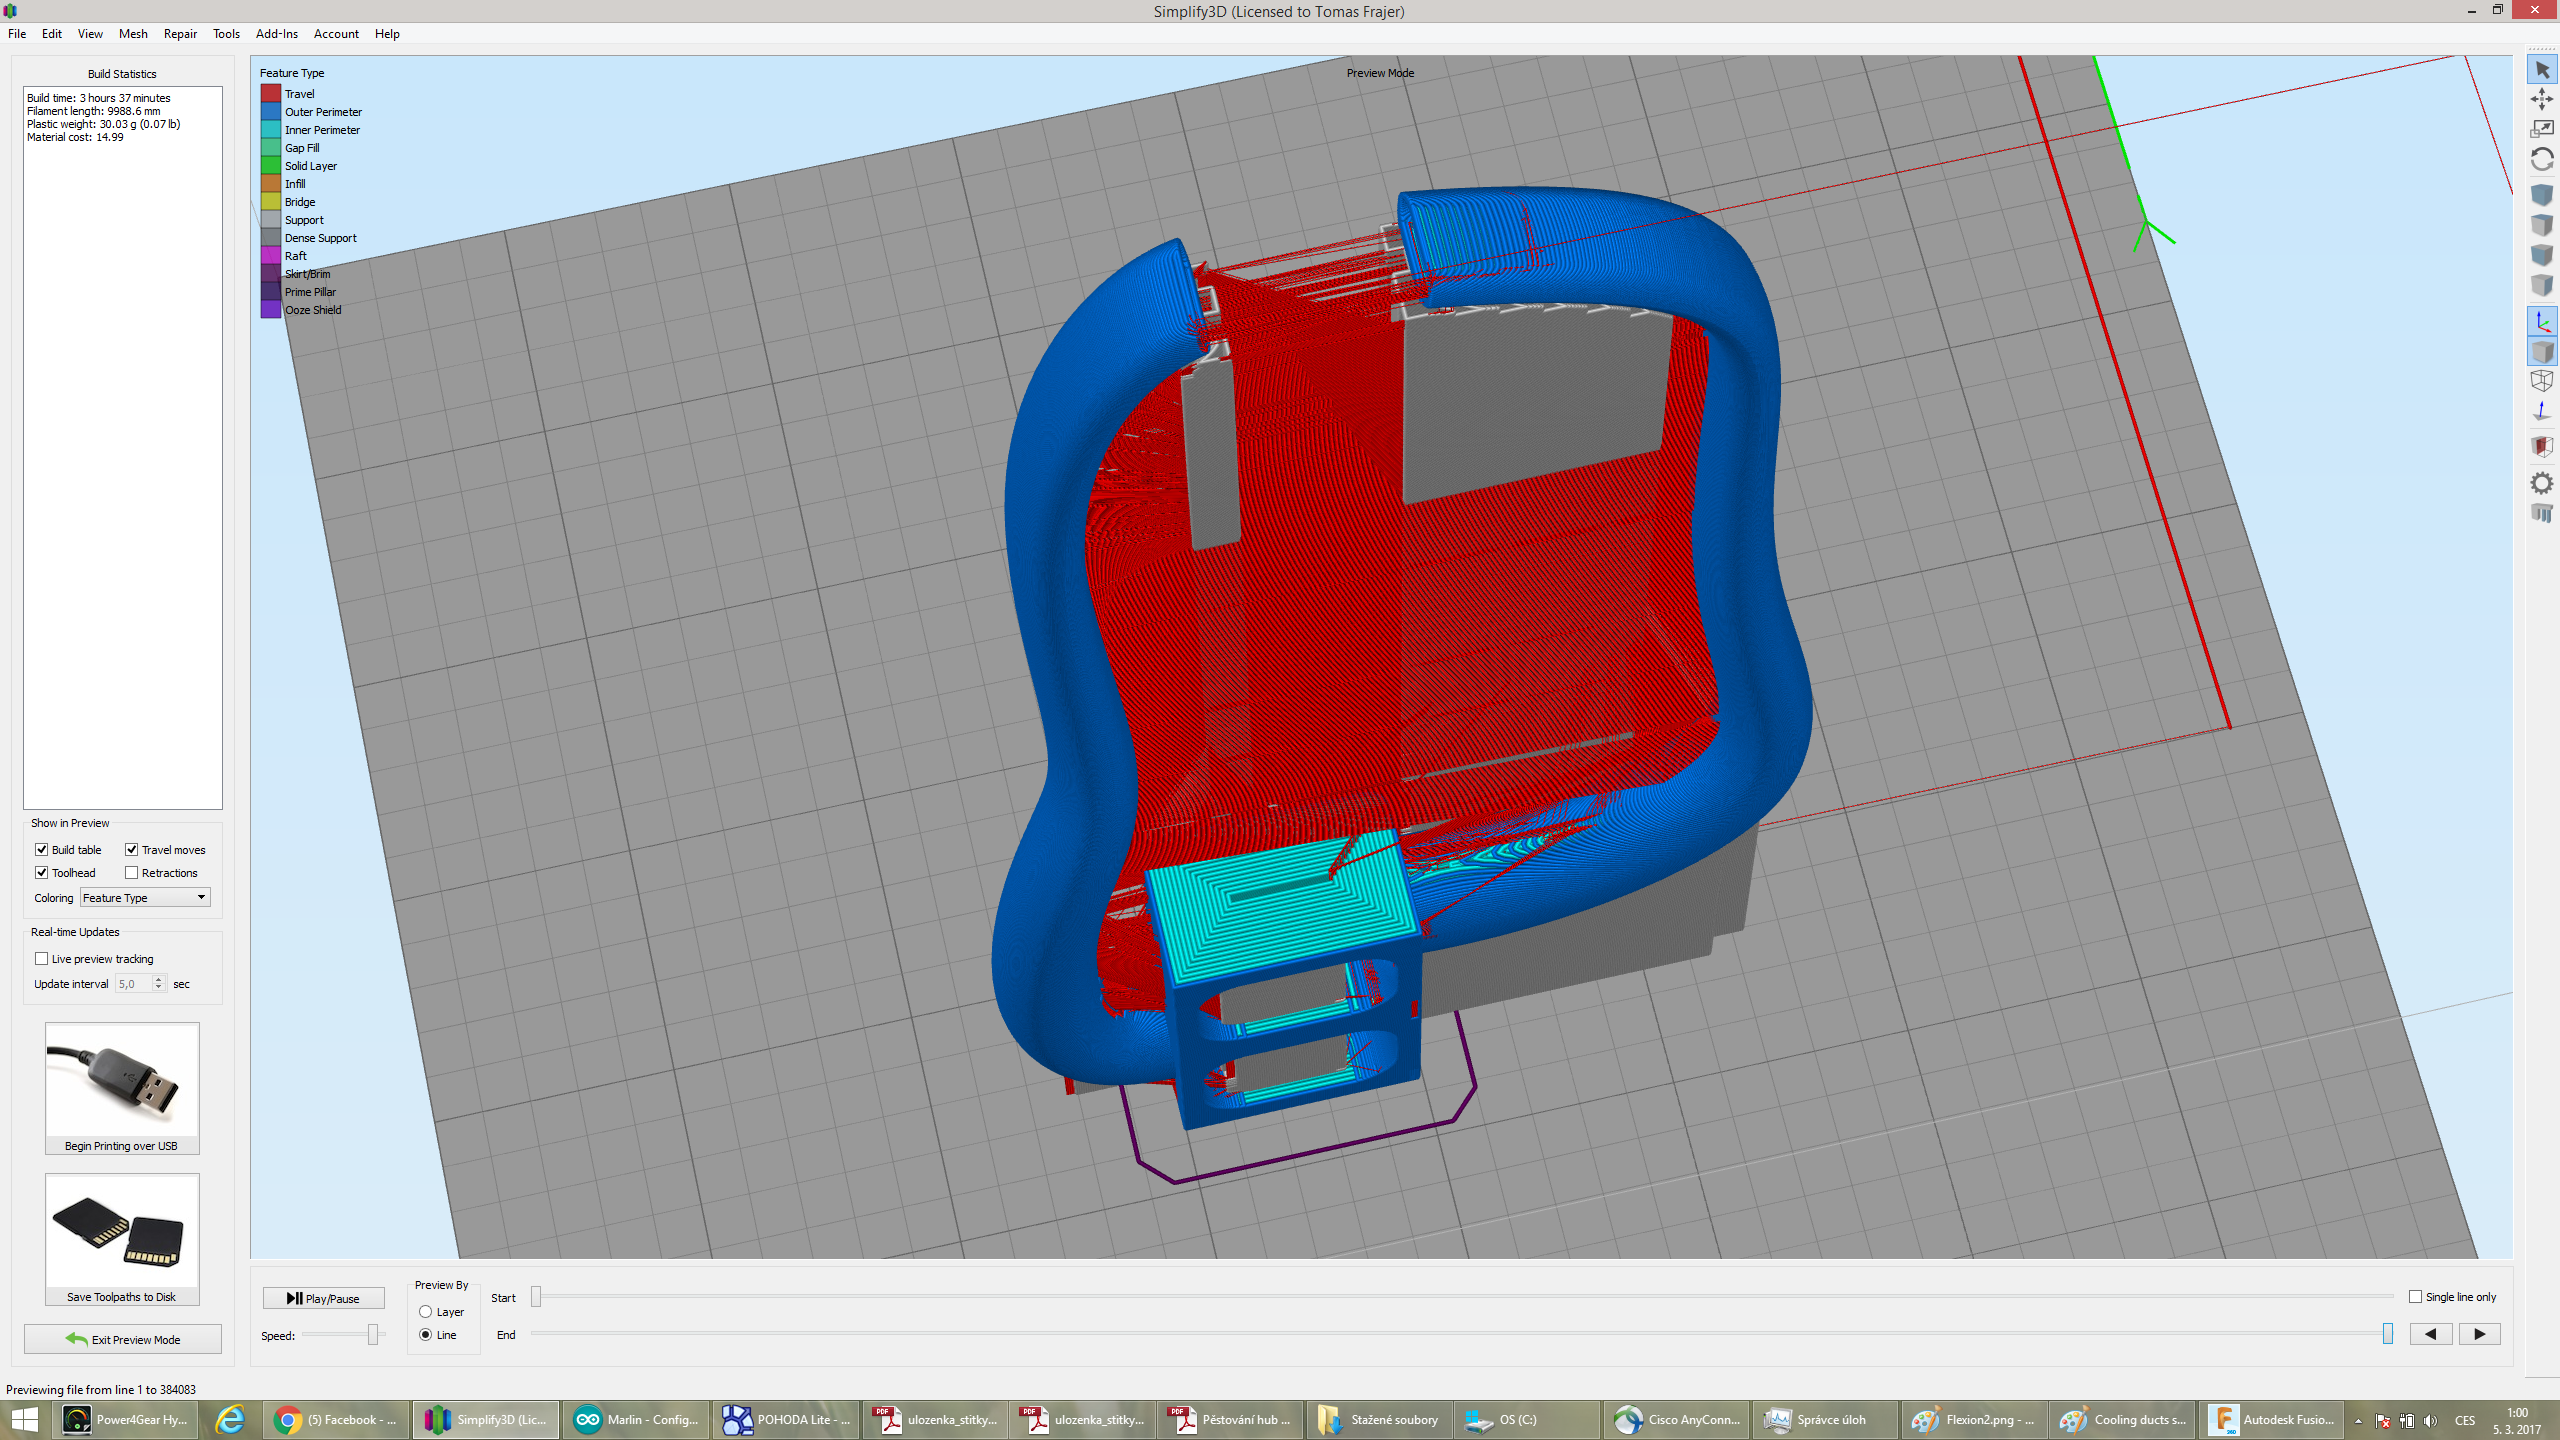Open Chrome Facebook window from taskbar
This screenshot has height=1440, width=2560.
pos(337,1420)
